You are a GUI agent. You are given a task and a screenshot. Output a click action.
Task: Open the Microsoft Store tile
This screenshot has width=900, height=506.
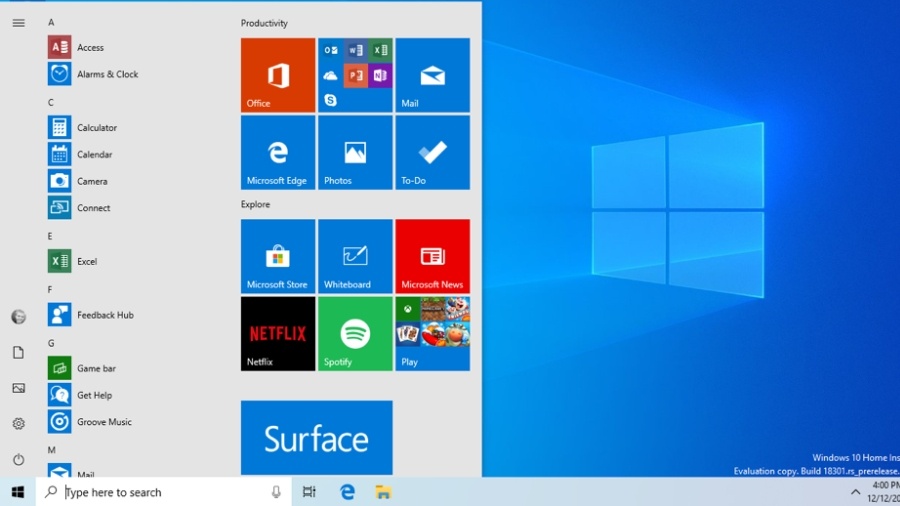pos(278,256)
